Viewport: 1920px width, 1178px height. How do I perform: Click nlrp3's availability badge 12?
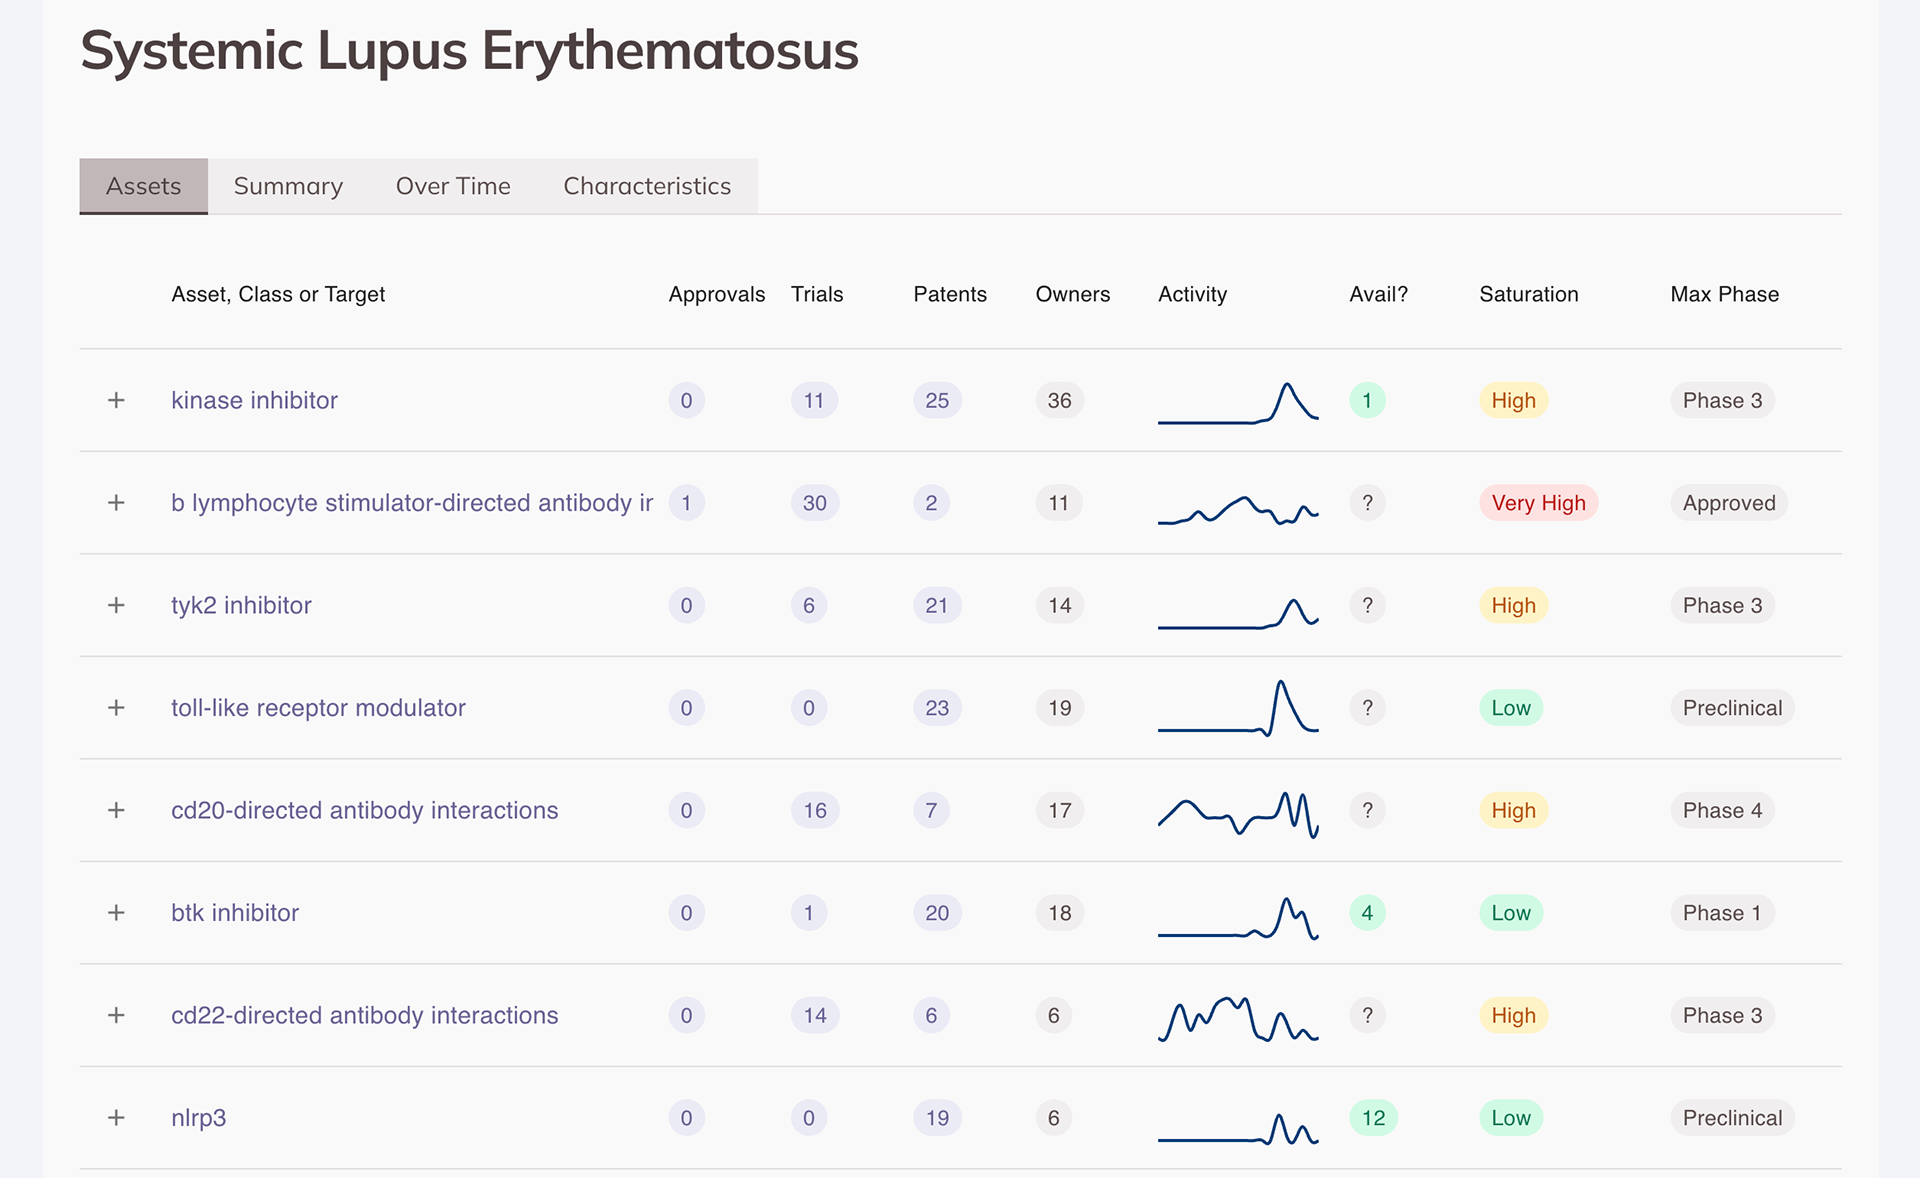(1373, 1118)
